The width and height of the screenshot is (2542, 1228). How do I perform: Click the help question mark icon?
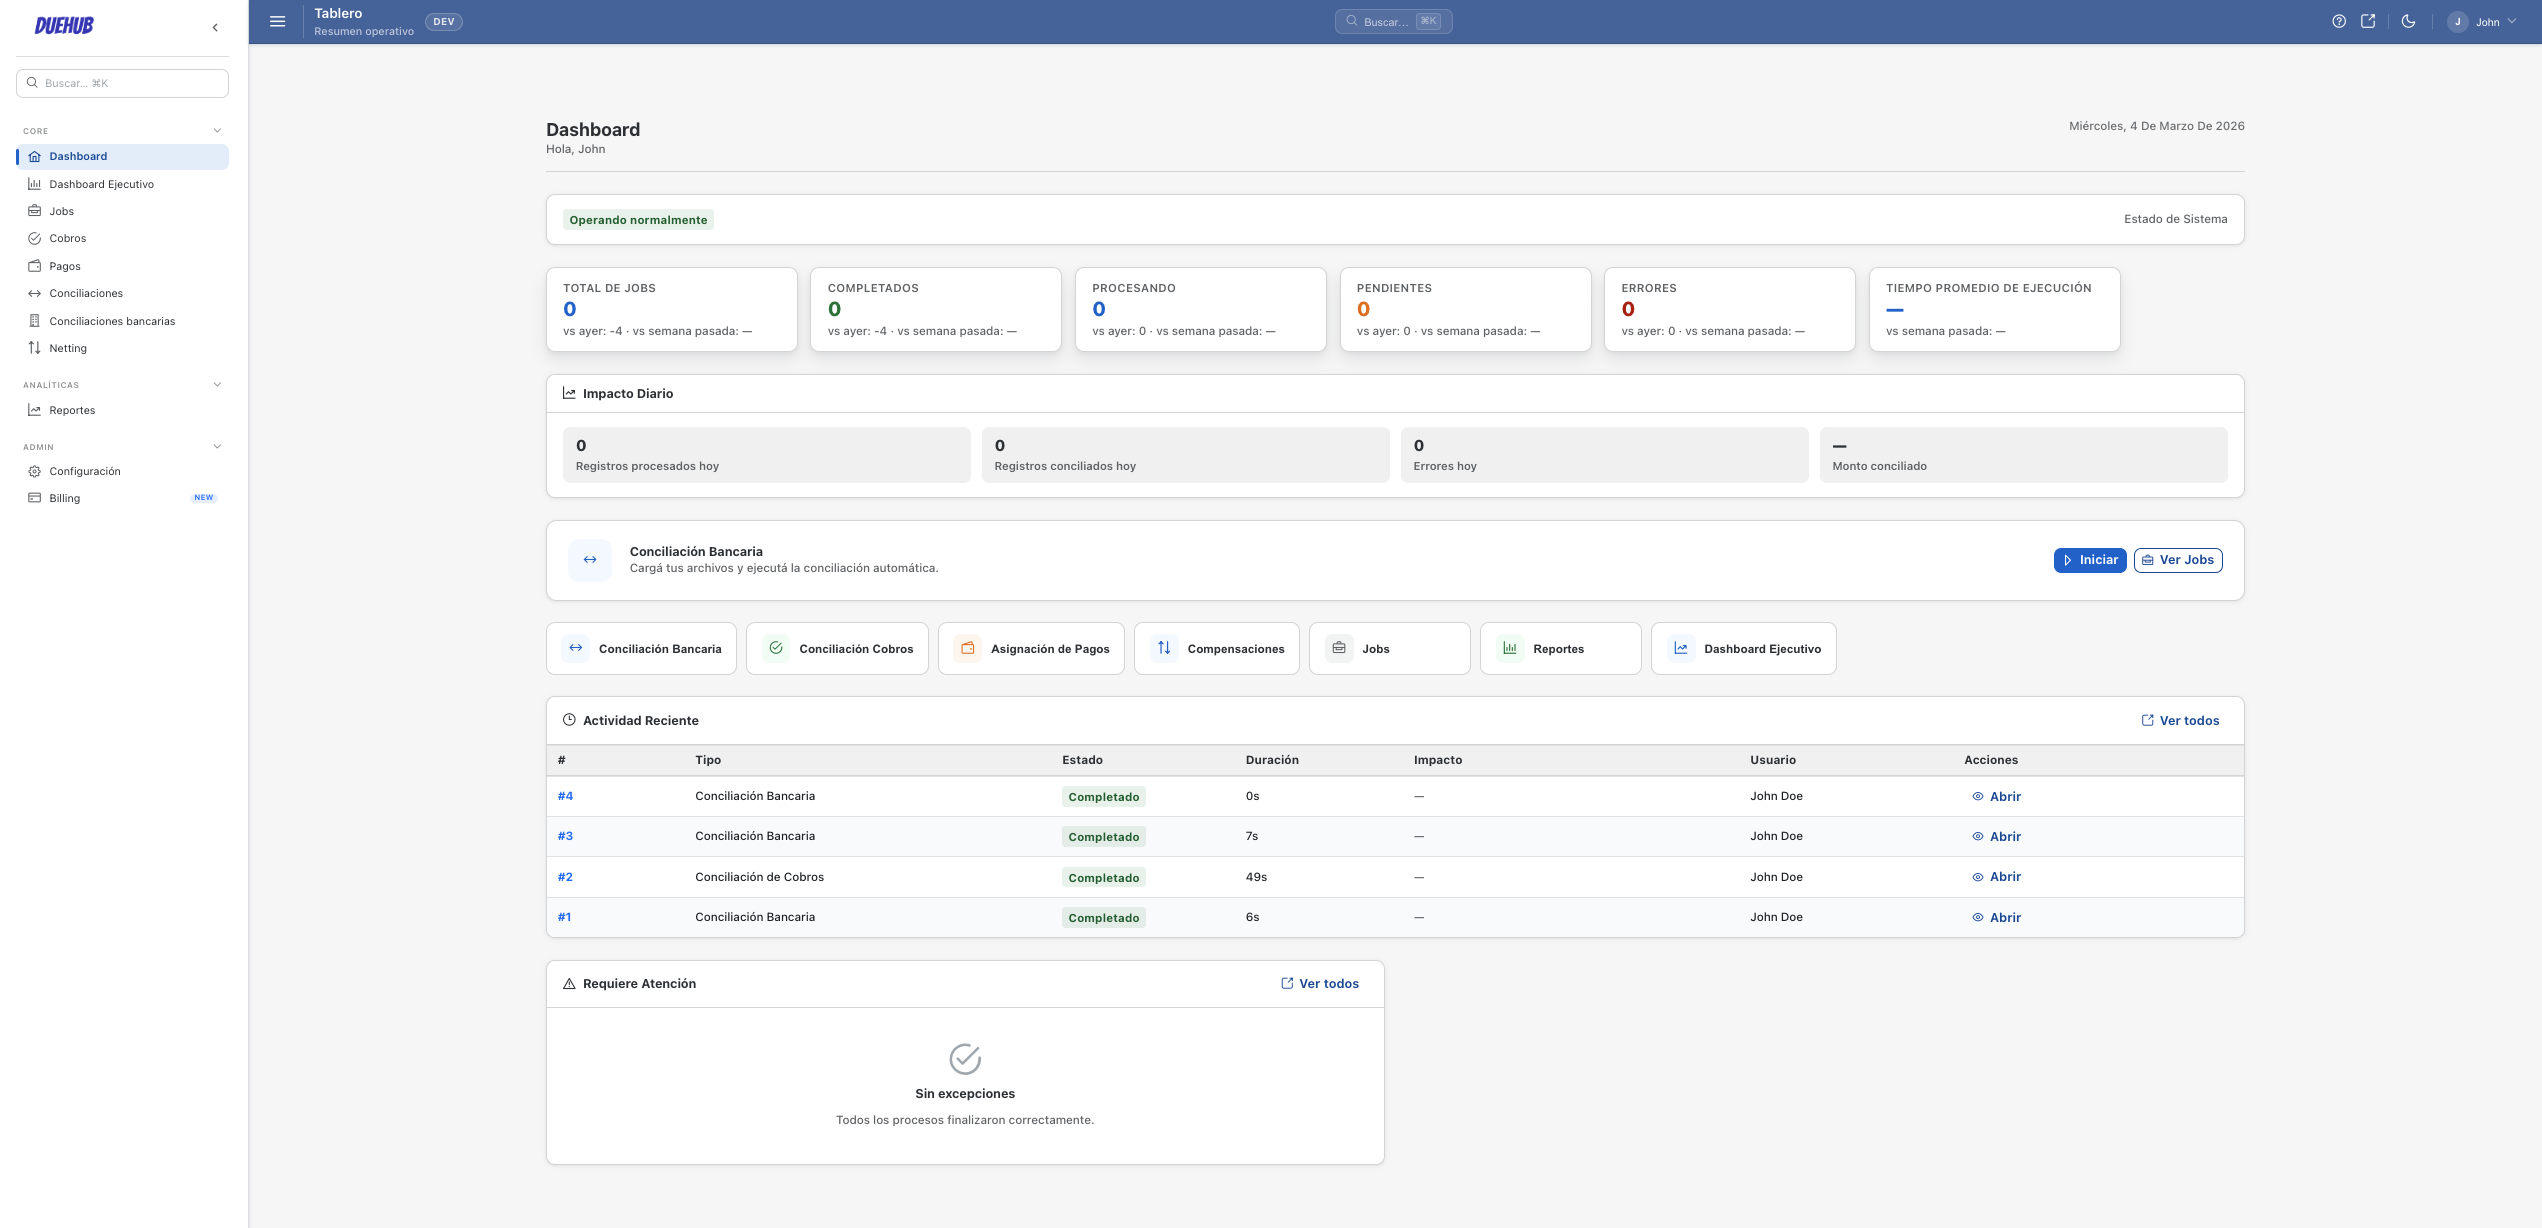2338,21
